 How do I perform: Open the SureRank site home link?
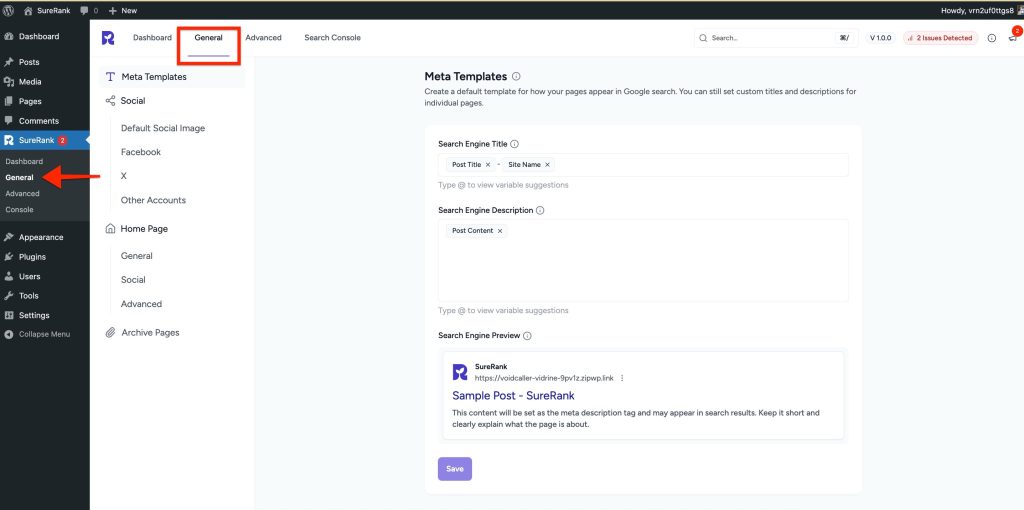pyautogui.click(x=47, y=10)
